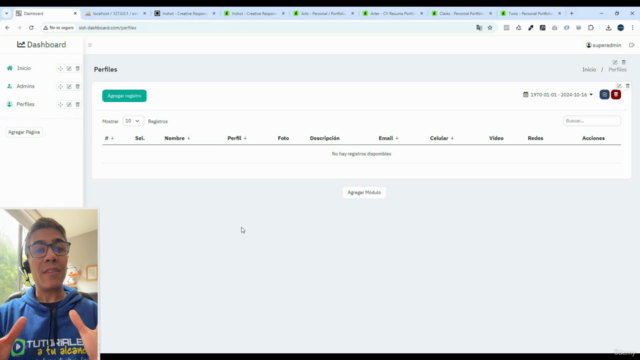Open the browser translate icon
The height and width of the screenshot is (360, 640).
(479, 28)
